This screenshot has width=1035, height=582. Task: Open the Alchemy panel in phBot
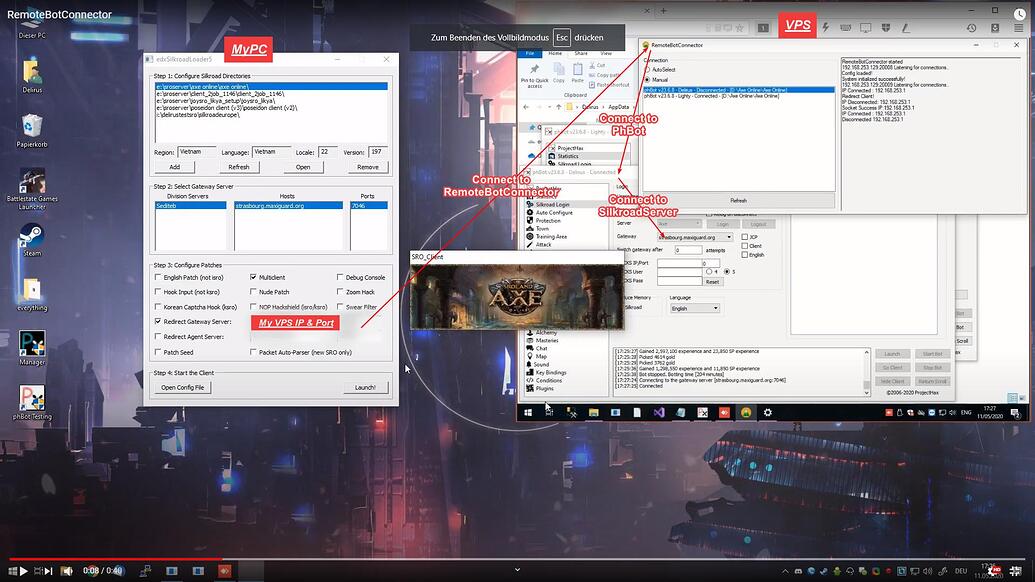(546, 332)
